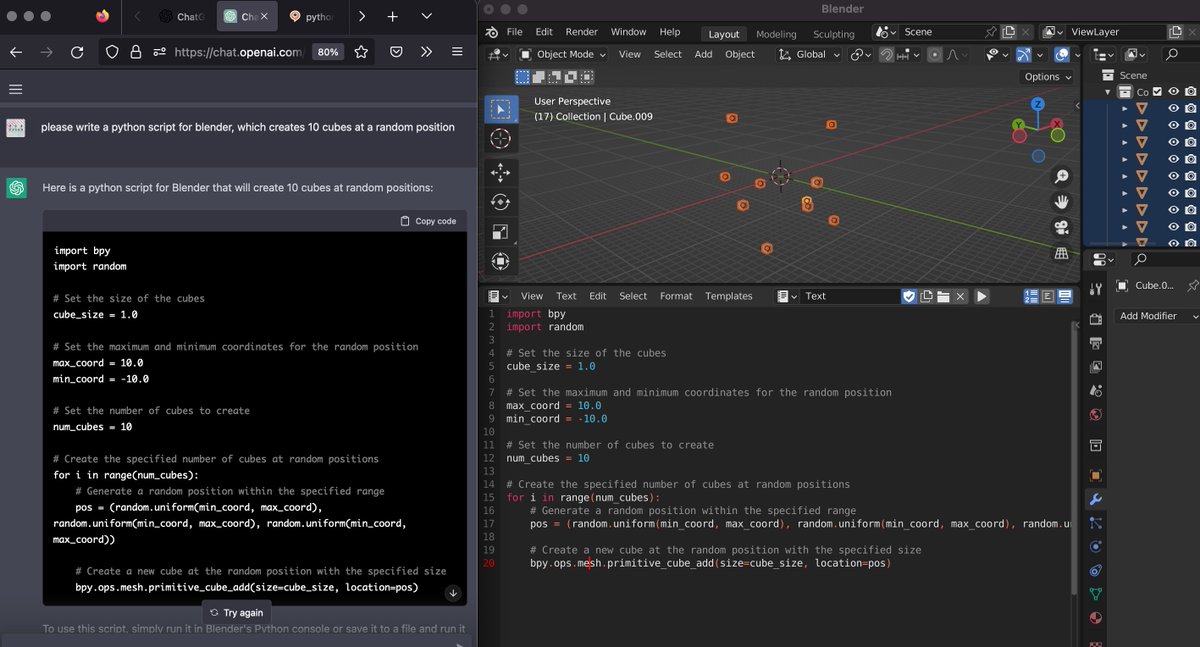Screen dimensions: 1200x647
Task: Create new text block in text editor
Action: 927,296
